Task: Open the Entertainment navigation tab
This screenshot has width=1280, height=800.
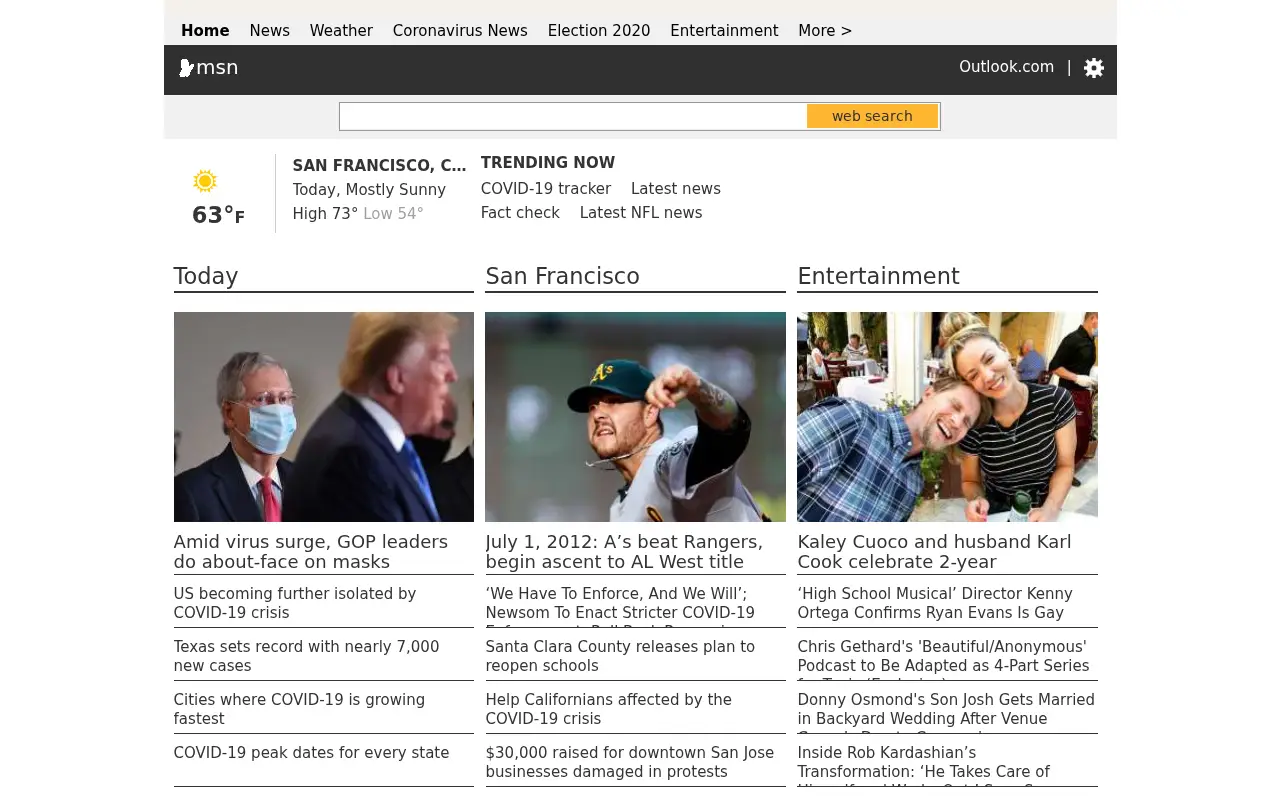Action: point(724,31)
